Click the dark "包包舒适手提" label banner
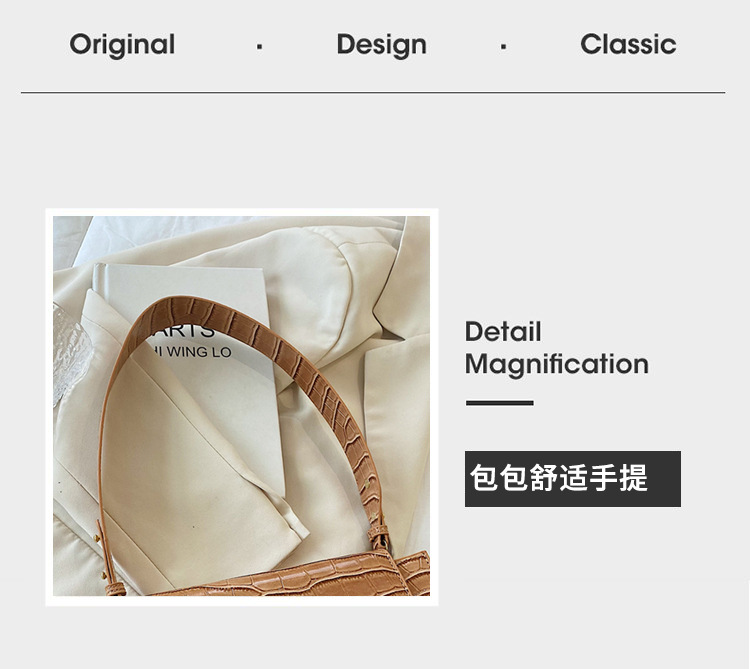The height and width of the screenshot is (669, 750). coord(573,479)
